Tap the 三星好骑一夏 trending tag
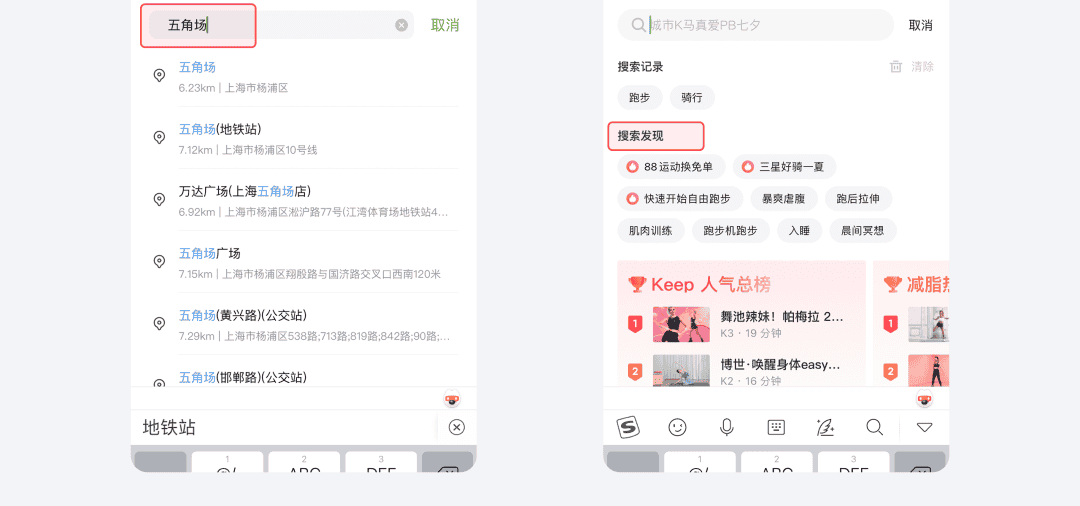The image size is (1080, 506). coord(785,167)
